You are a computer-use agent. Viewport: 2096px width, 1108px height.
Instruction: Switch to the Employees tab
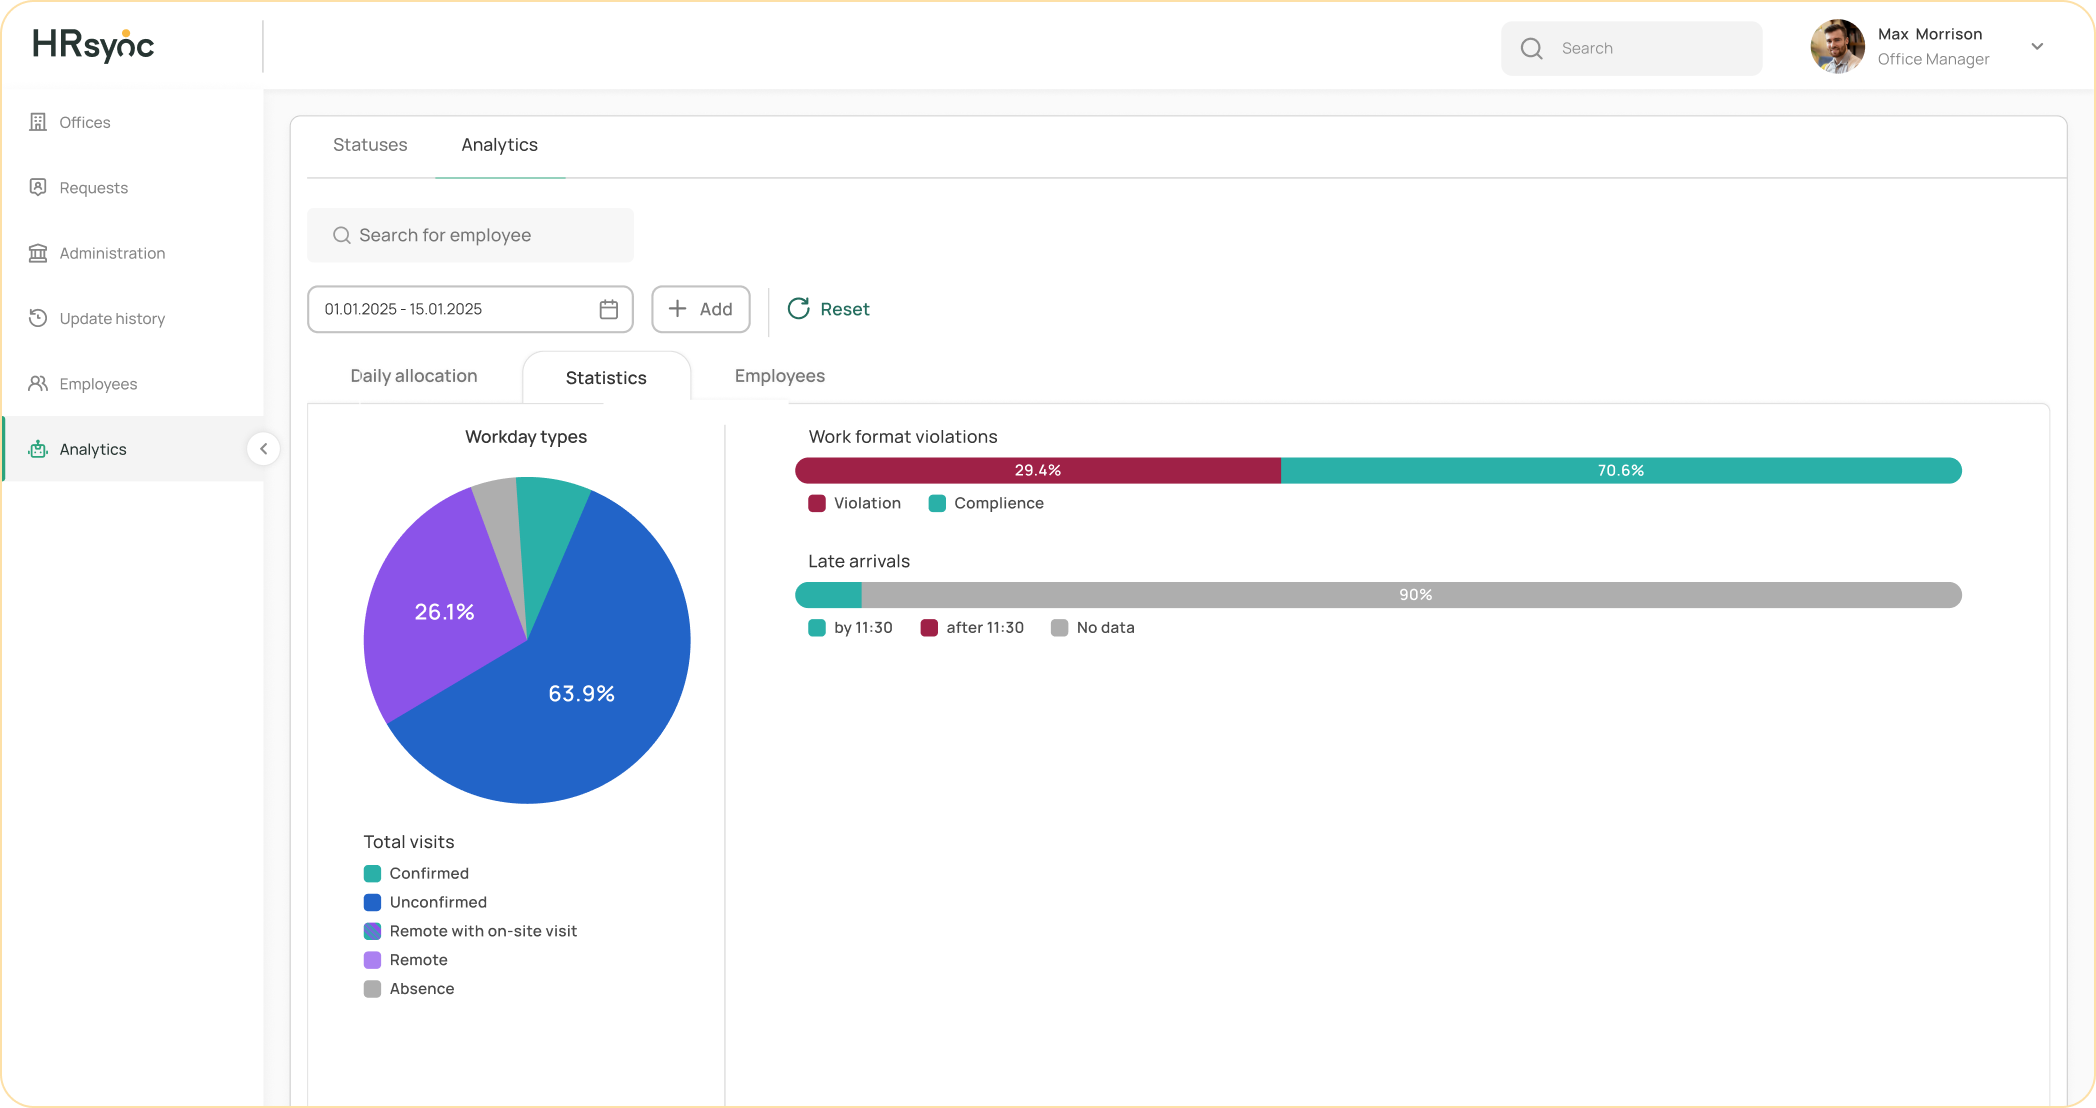pos(780,374)
